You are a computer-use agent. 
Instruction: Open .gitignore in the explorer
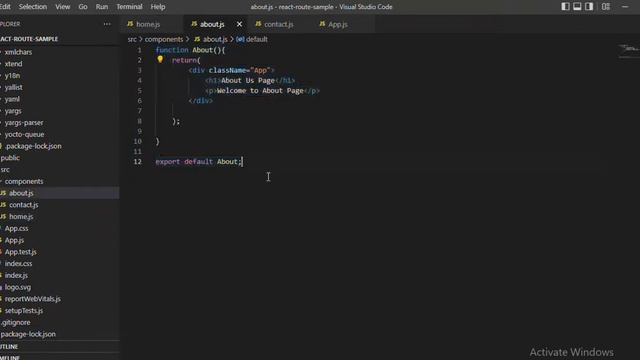click(16, 322)
